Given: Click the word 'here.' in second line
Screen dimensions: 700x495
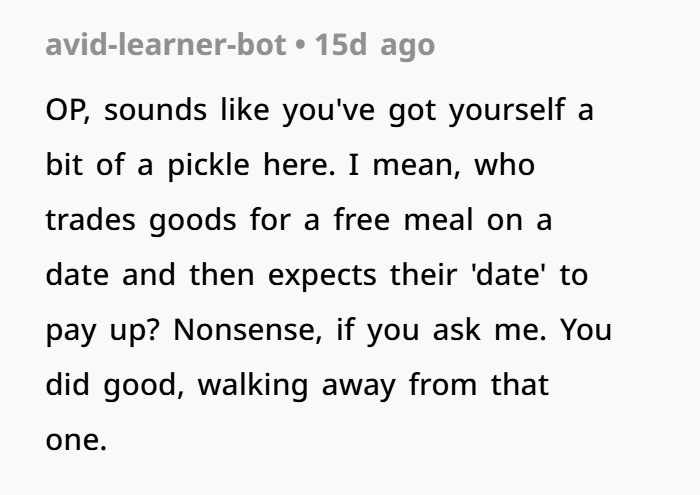Looking at the screenshot, I should 299,166.
